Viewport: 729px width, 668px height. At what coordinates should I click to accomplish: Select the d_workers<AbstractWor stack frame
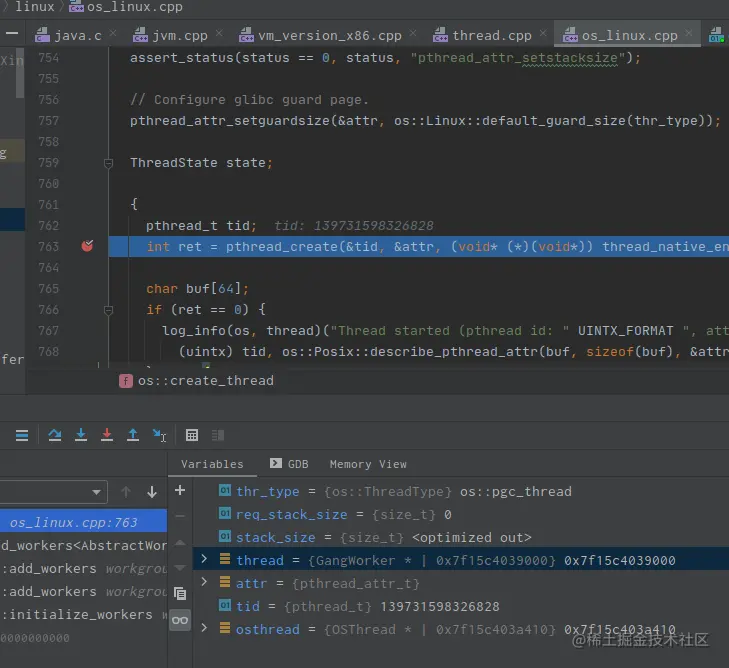point(83,545)
